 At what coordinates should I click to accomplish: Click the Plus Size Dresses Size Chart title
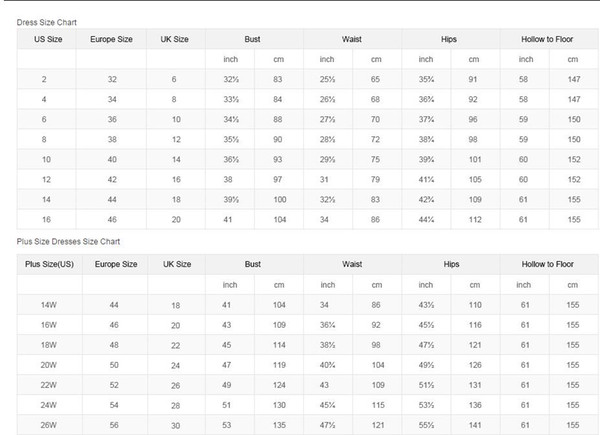[x=68, y=241]
